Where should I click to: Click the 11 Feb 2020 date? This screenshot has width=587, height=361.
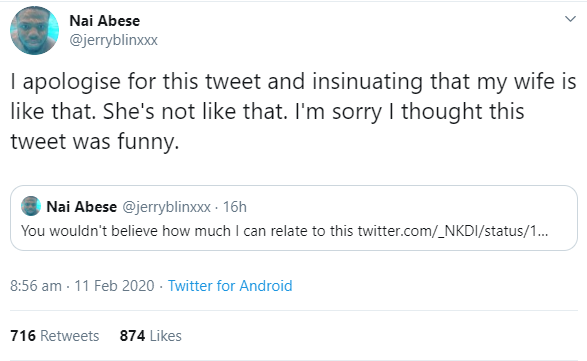pos(114,286)
